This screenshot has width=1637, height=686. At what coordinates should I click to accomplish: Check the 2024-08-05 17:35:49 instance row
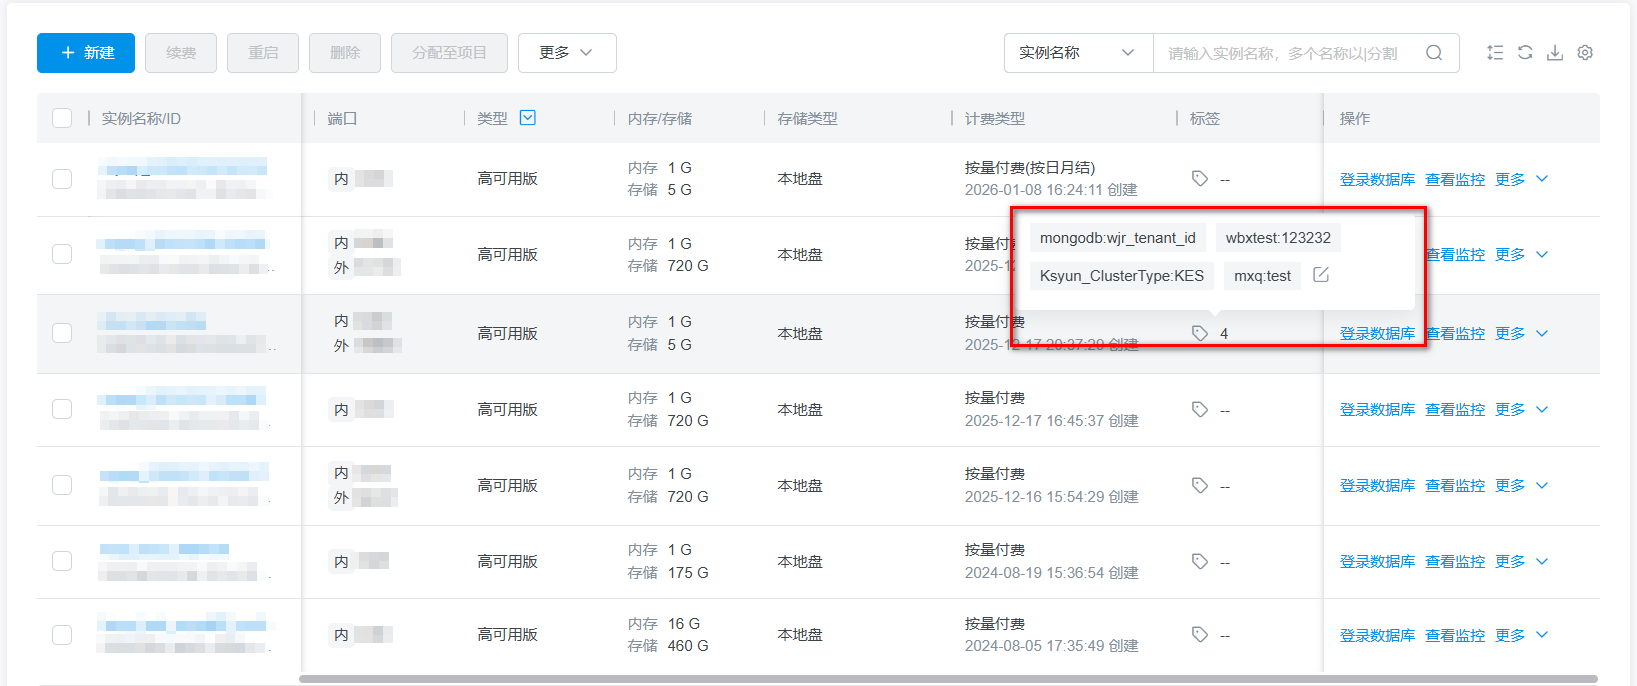coord(62,635)
